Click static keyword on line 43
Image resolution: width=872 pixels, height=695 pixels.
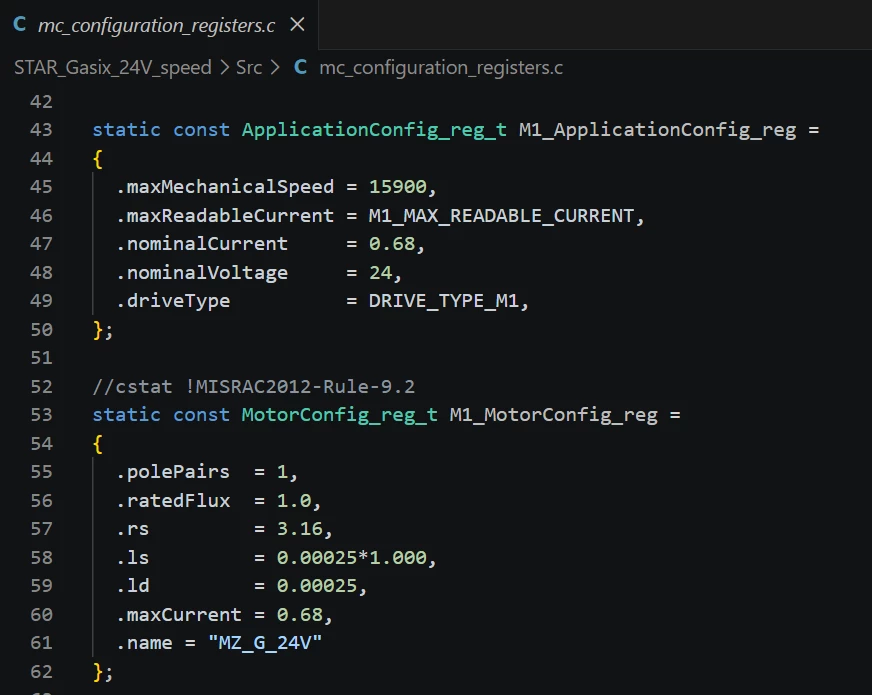click(x=126, y=130)
